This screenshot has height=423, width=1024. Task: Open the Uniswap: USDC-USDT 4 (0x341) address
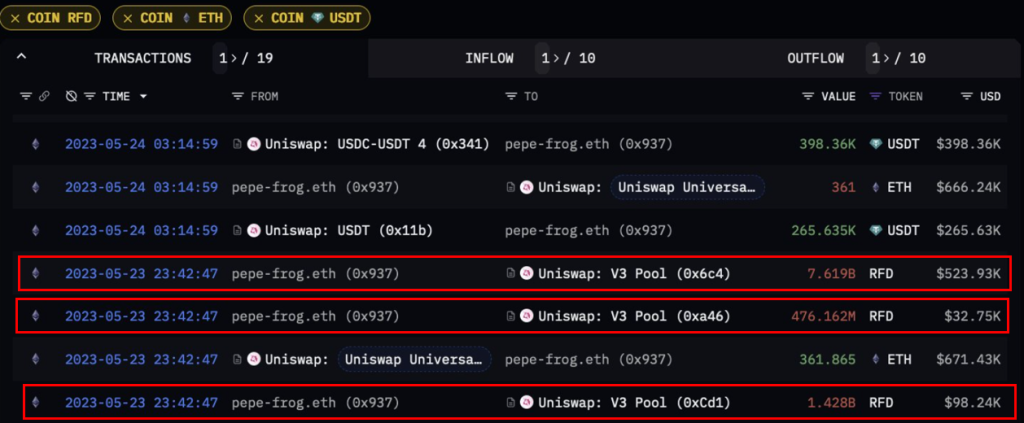[x=370, y=144]
